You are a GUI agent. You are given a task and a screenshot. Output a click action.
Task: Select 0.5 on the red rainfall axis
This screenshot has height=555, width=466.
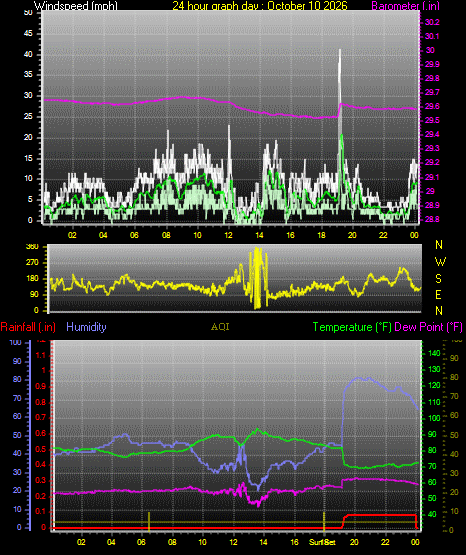pos(41,449)
